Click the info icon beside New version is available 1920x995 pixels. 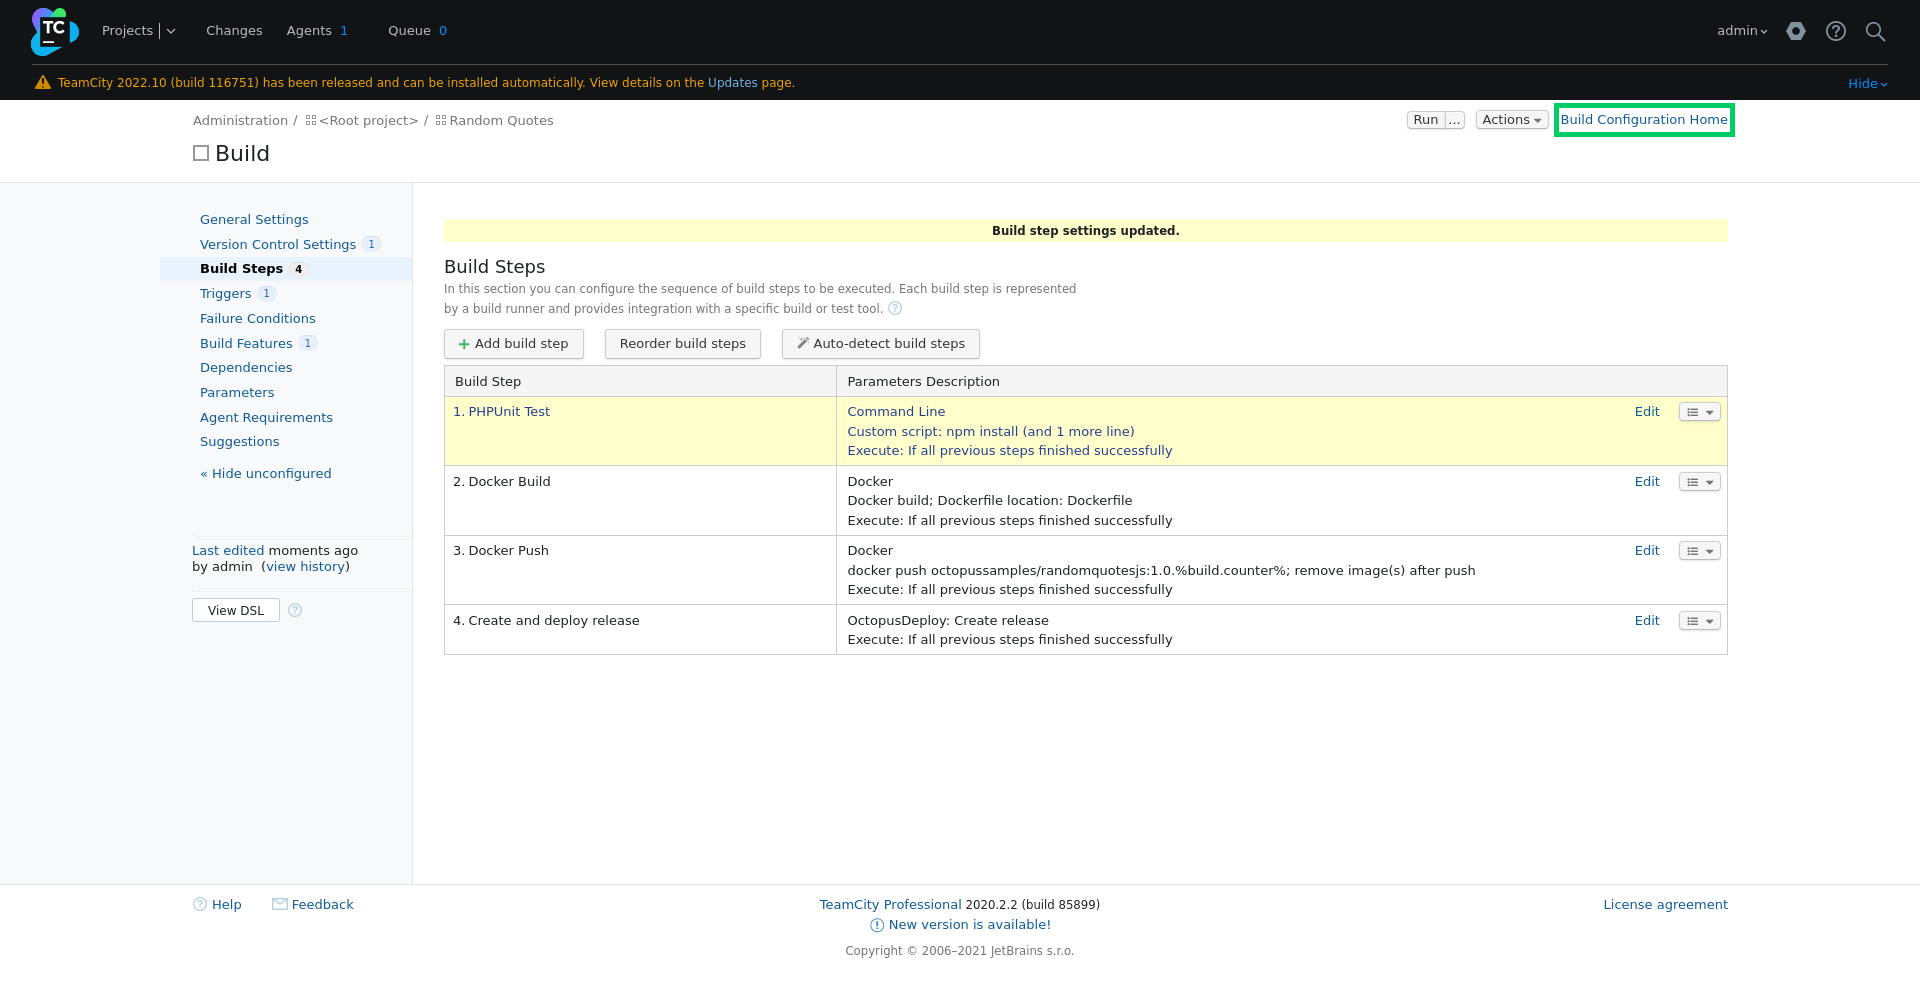(x=877, y=925)
